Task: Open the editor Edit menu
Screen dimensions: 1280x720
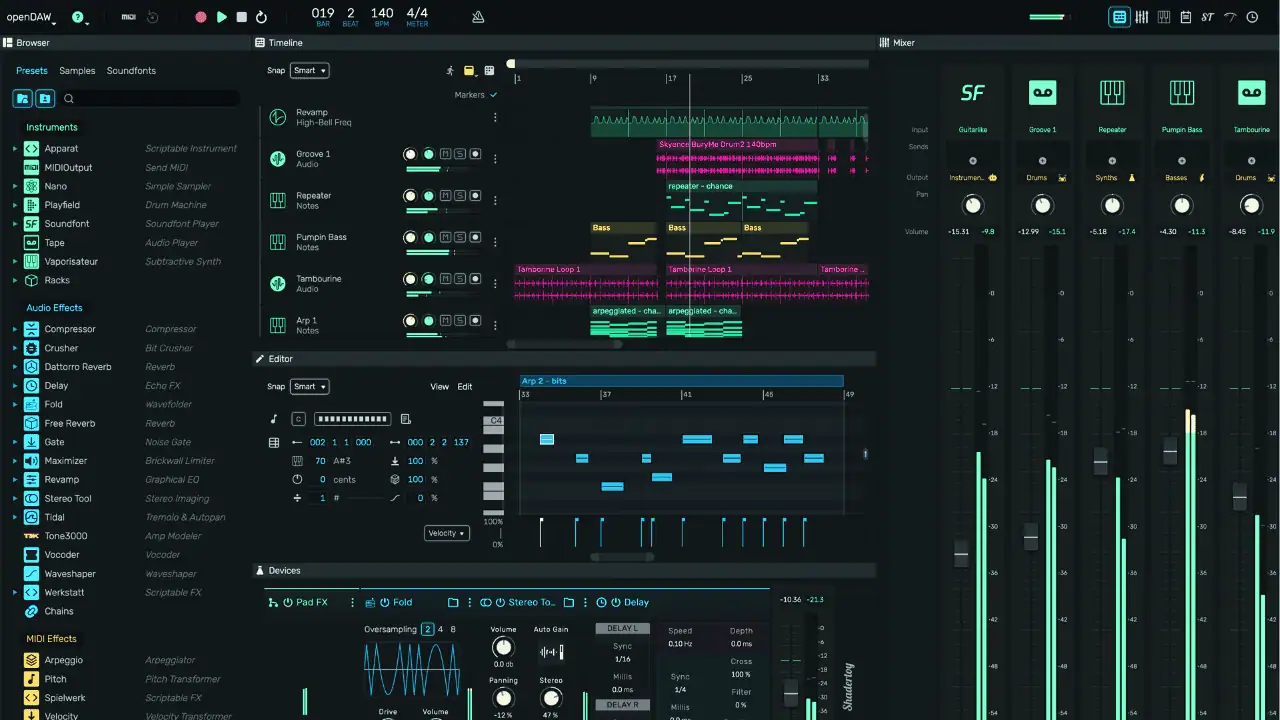Action: pos(465,387)
